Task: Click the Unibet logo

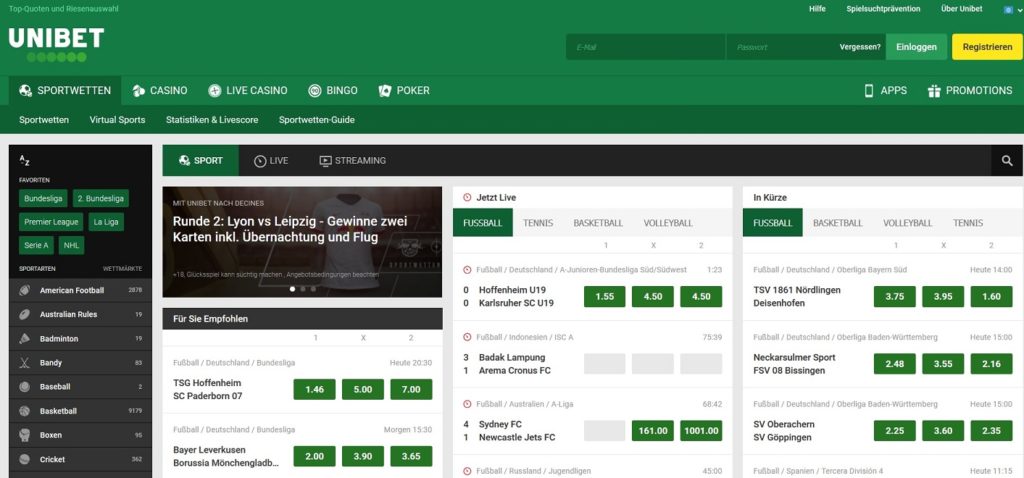Action: (56, 44)
